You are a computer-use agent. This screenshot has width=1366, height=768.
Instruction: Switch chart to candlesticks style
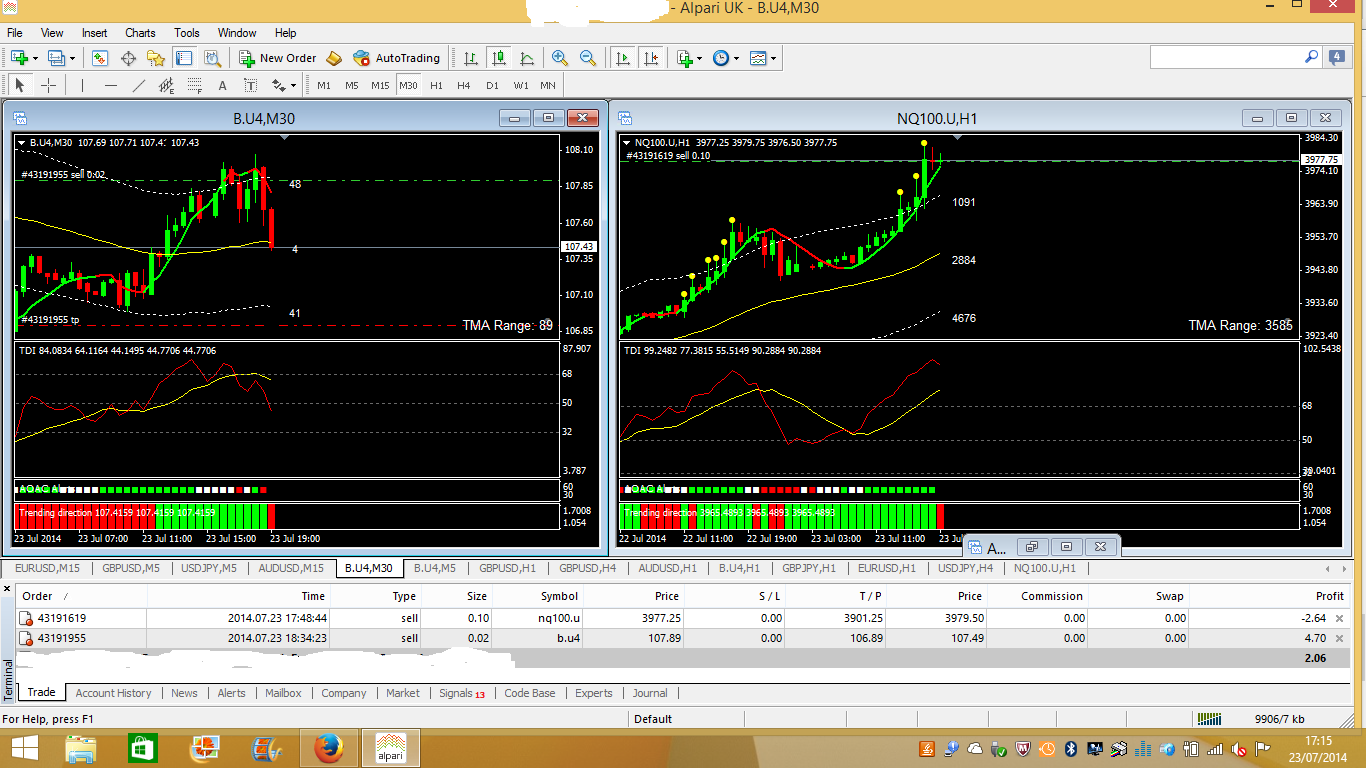click(x=499, y=58)
